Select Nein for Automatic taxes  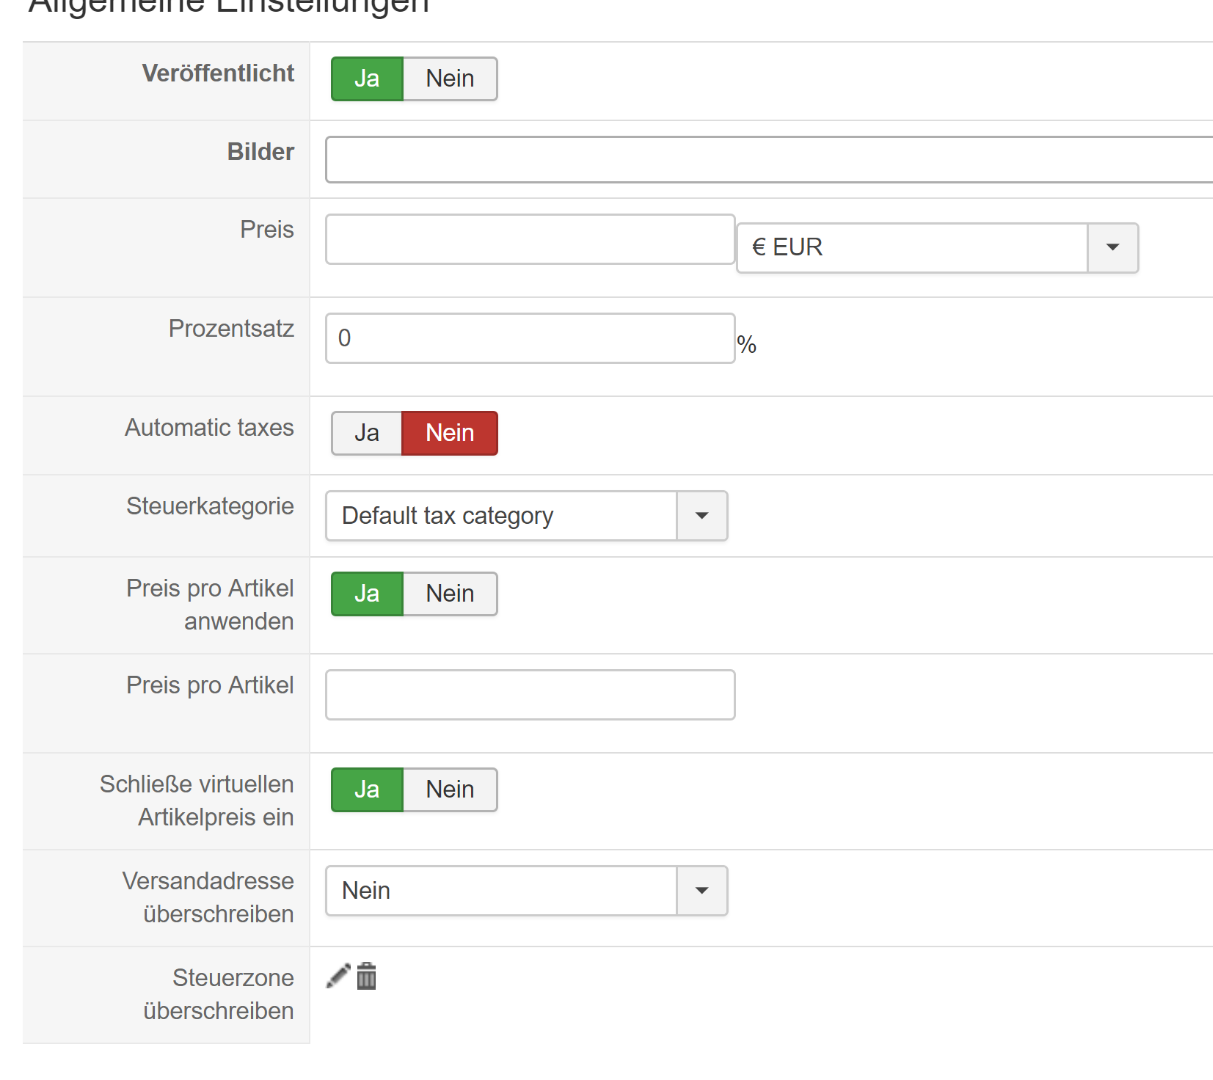(x=450, y=433)
